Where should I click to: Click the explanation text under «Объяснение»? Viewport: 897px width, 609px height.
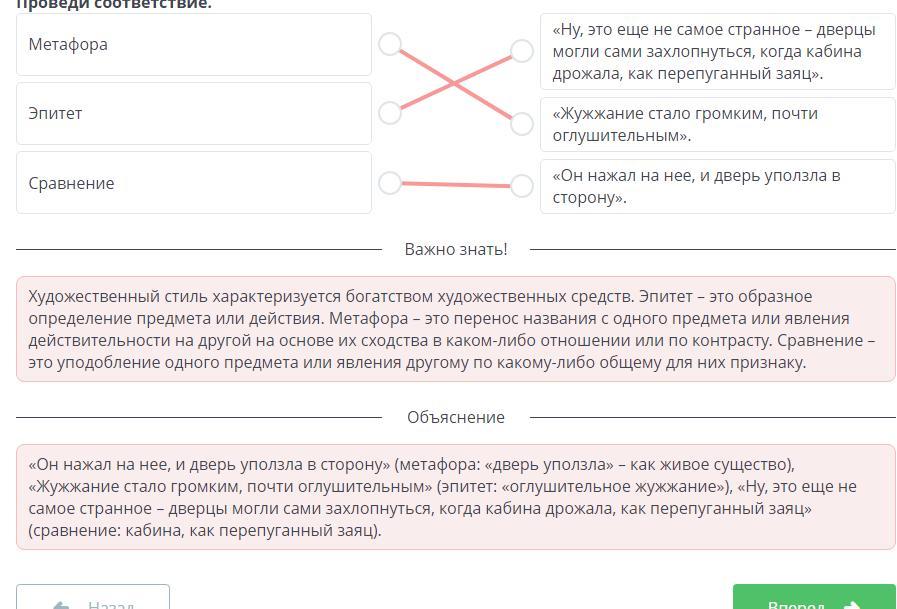click(456, 497)
